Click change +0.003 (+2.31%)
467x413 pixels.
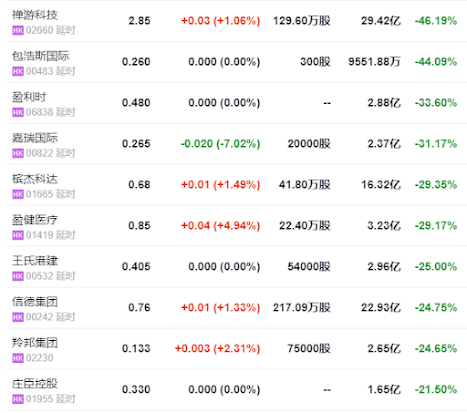coord(217,349)
